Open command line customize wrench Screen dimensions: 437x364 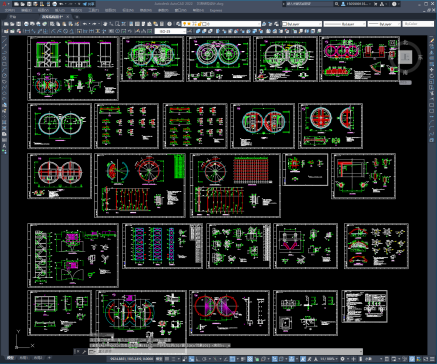pyautogui.click(x=83, y=351)
